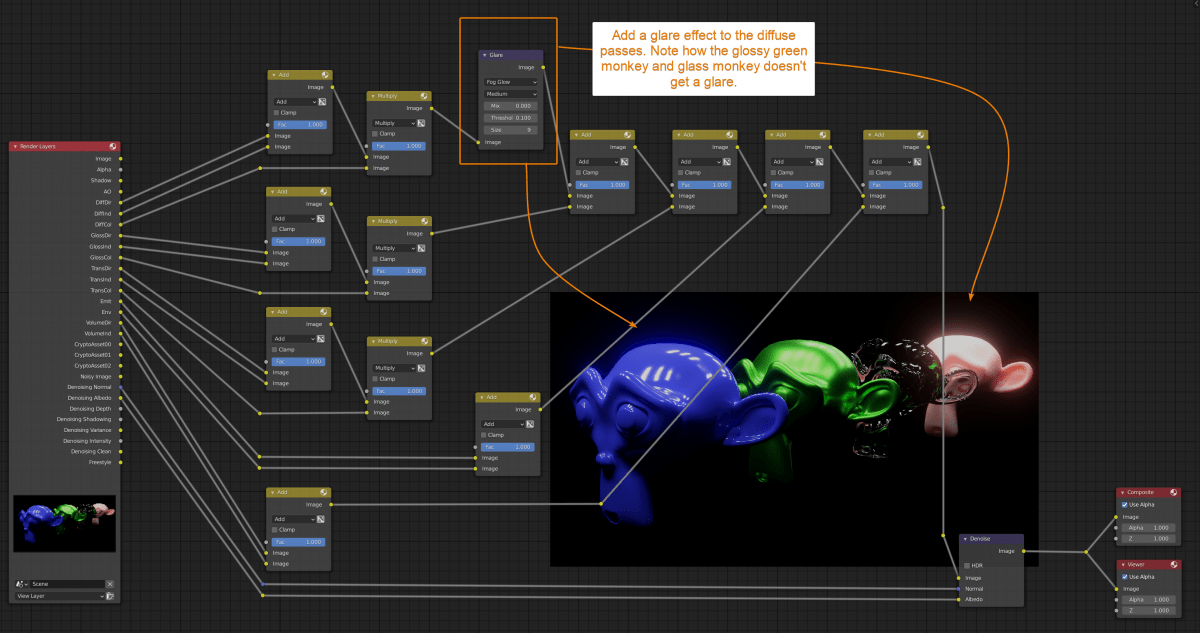Click the Viewer node preview sphere icon
The image size is (1200, 633).
point(1175,565)
